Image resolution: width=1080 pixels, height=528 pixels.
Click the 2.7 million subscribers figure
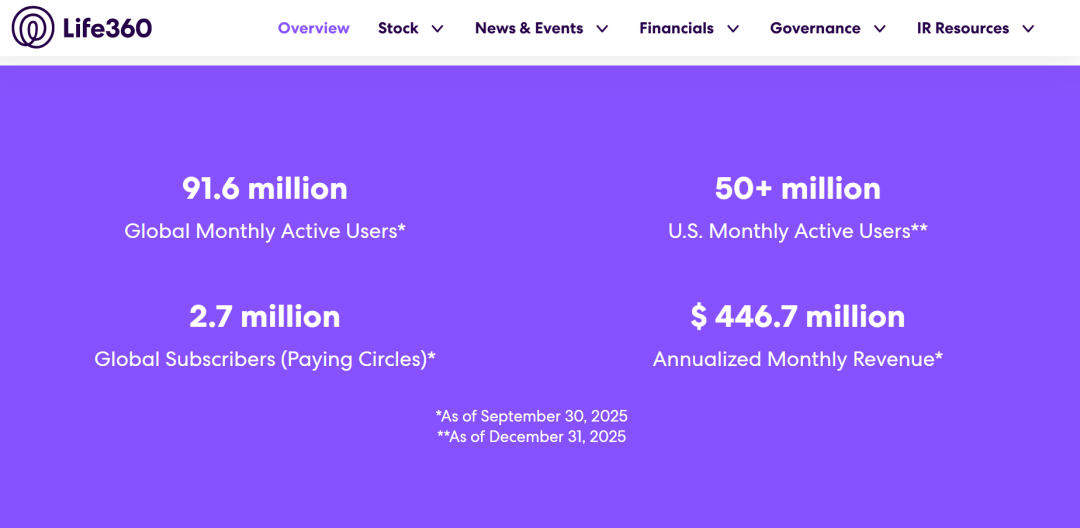click(265, 316)
